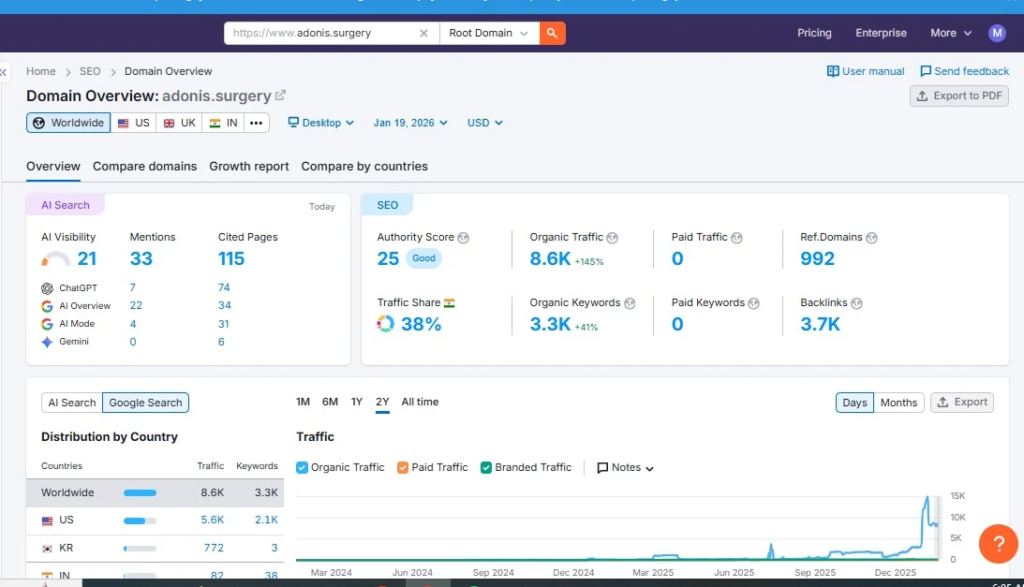Open the orange help question mark bubble
Screen dimensions: 1024x587
pos(997,543)
